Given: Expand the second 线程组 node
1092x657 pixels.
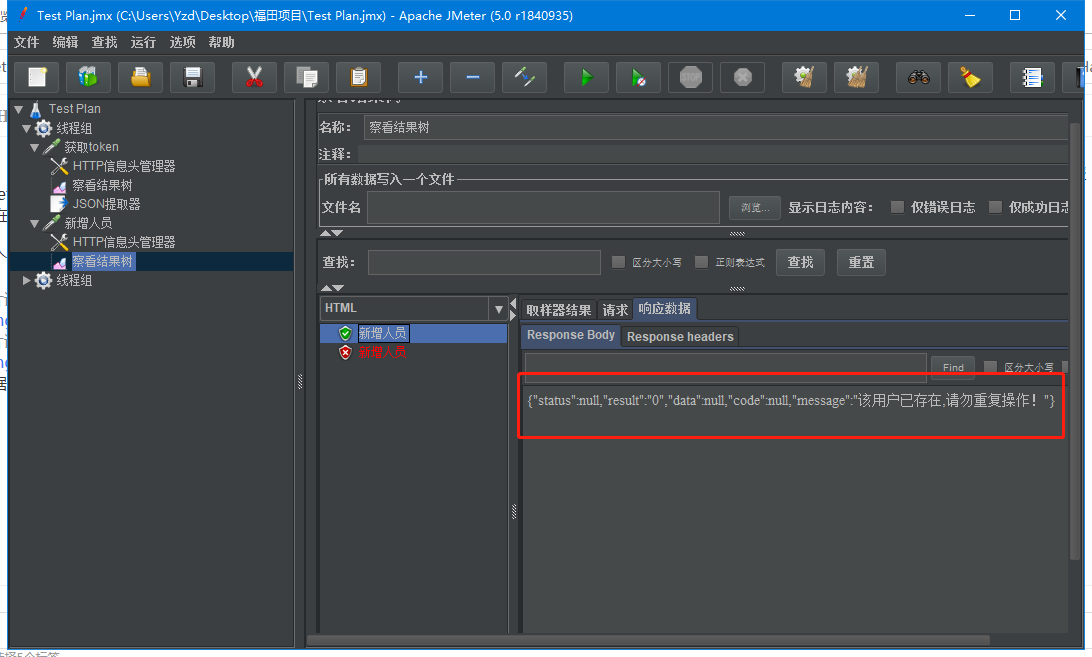Looking at the screenshot, I should click(x=26, y=280).
